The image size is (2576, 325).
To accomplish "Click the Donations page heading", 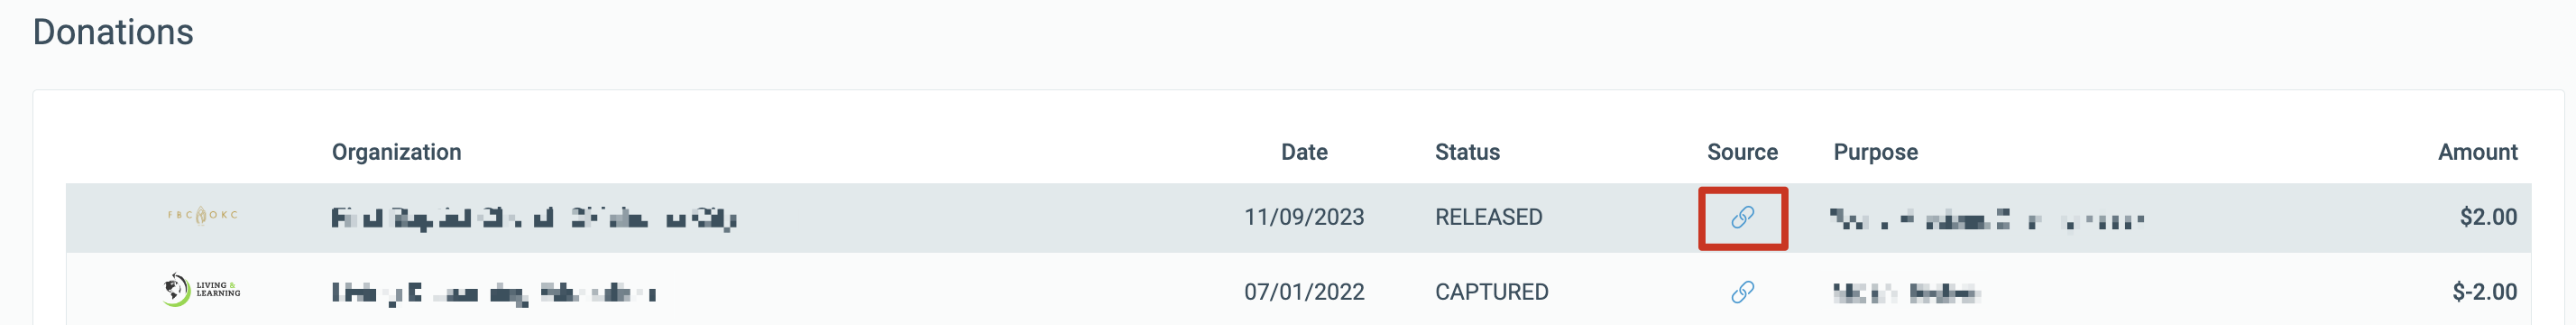I will tap(113, 32).
